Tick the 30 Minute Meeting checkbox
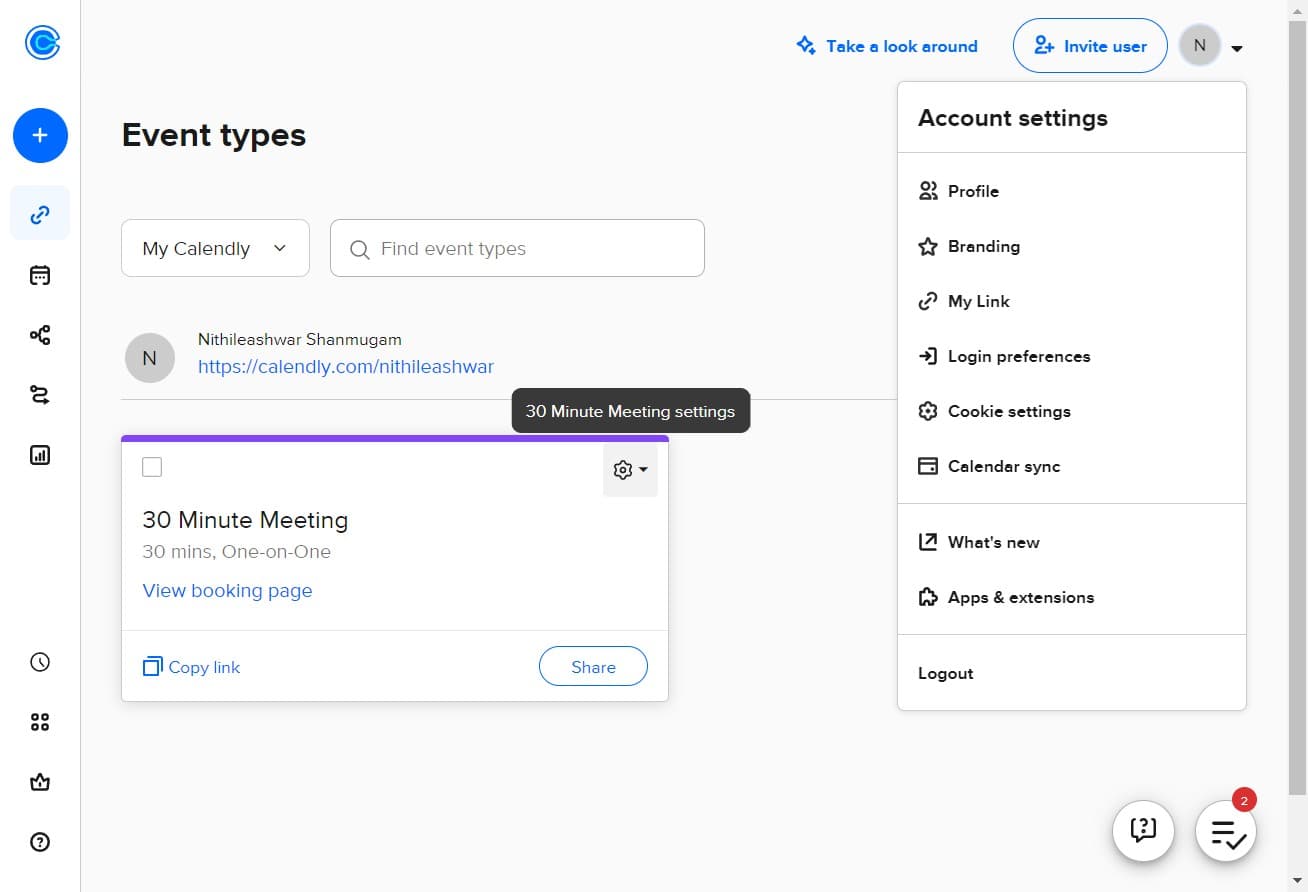Image resolution: width=1308 pixels, height=892 pixels. pos(152,467)
